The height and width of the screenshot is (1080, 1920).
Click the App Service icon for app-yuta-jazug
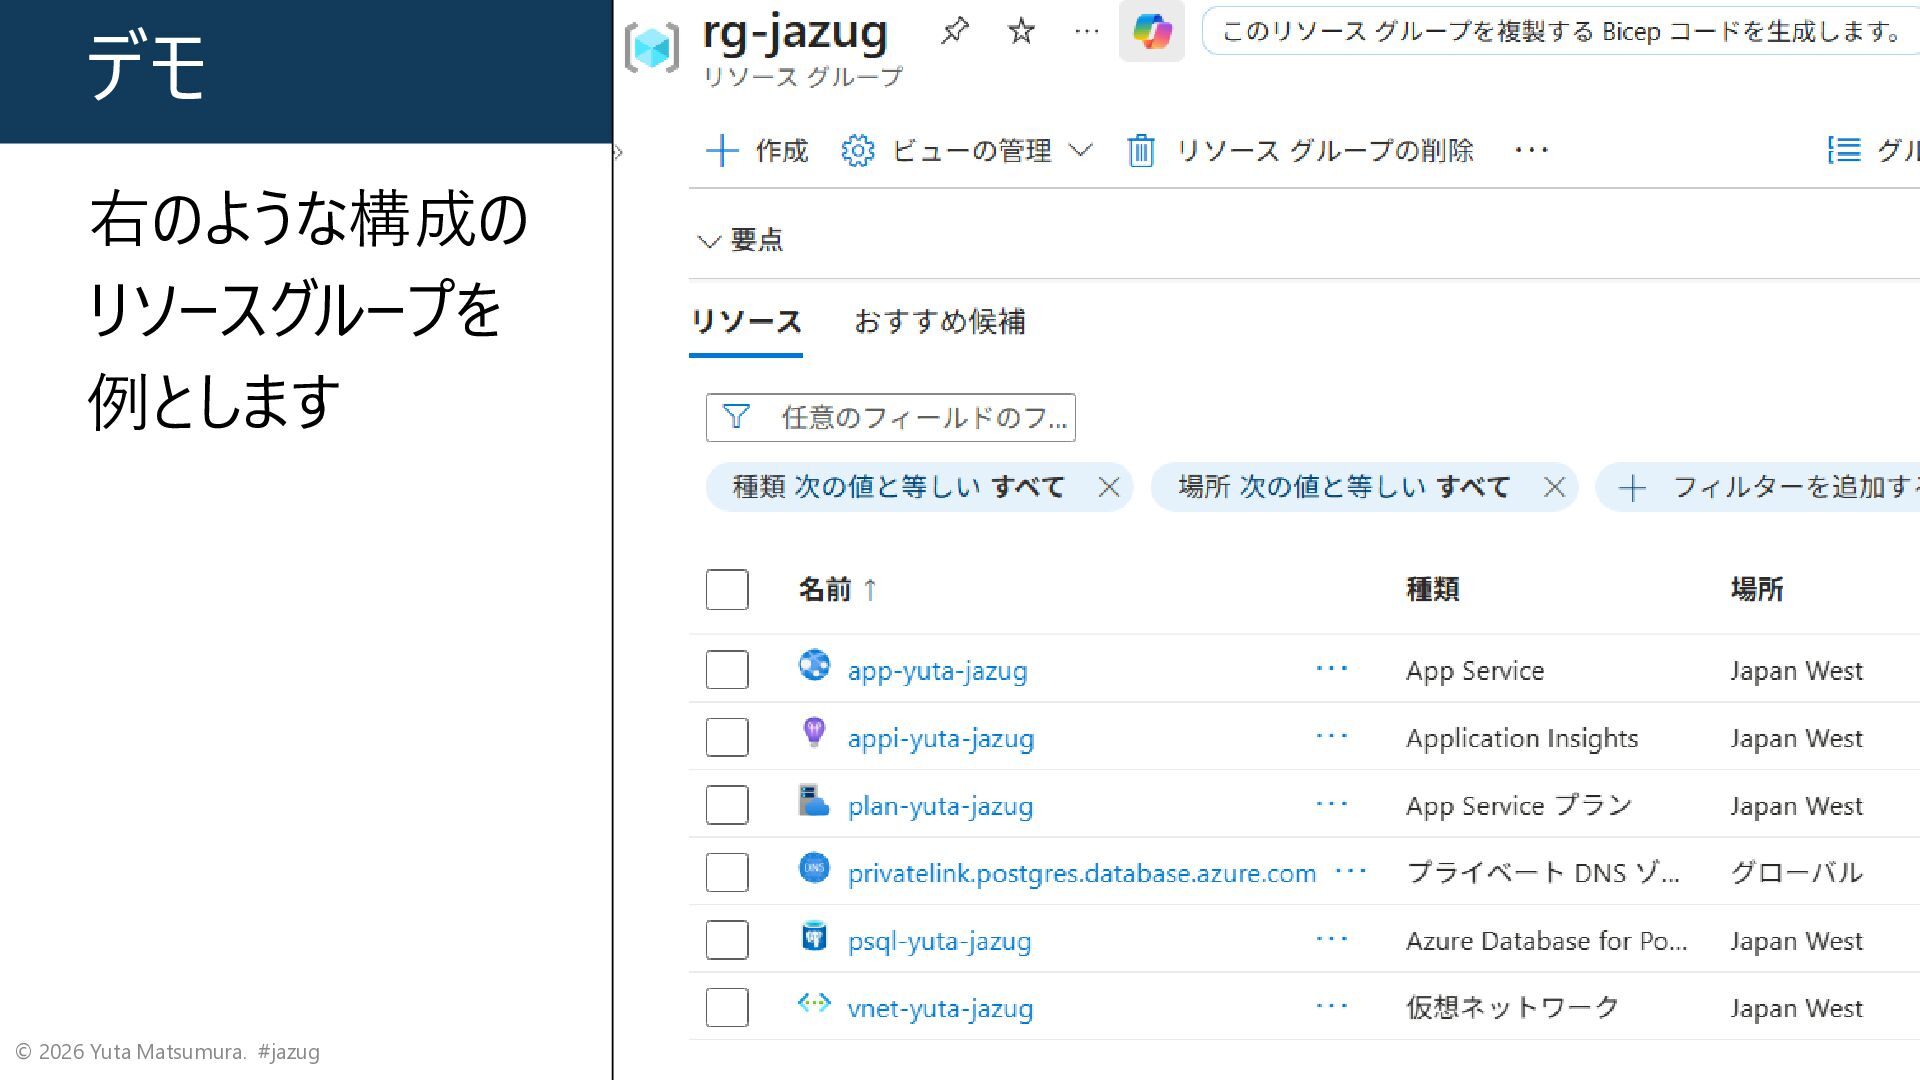pos(814,666)
